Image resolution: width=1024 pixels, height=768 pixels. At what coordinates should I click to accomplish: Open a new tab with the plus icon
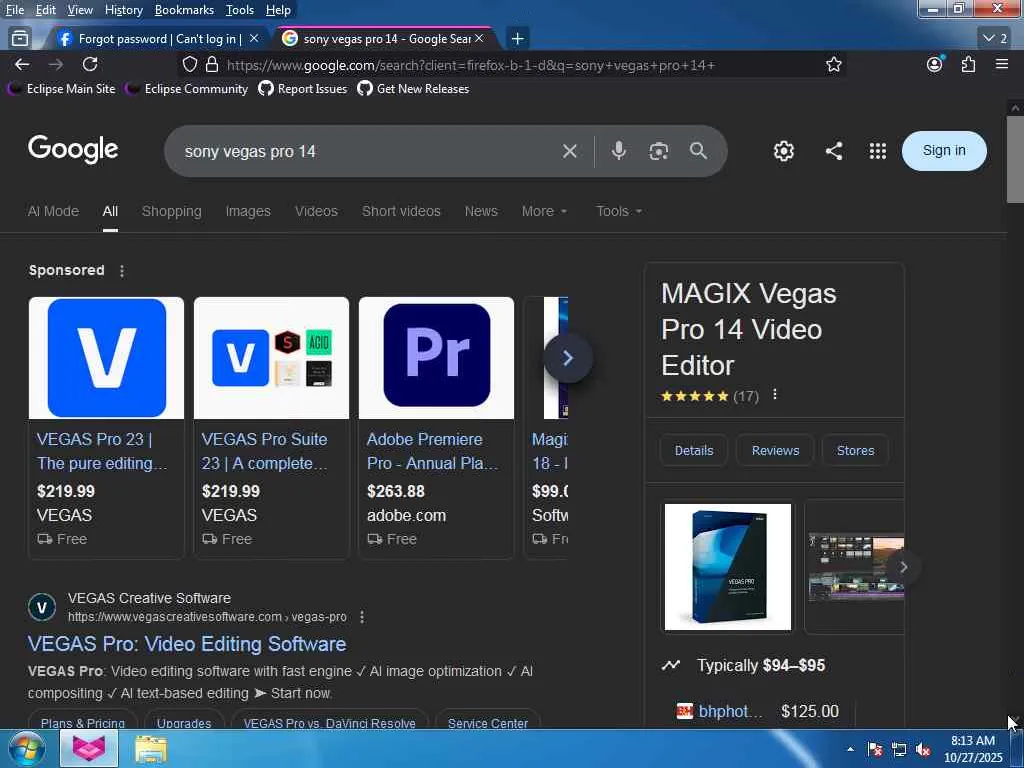[517, 39]
